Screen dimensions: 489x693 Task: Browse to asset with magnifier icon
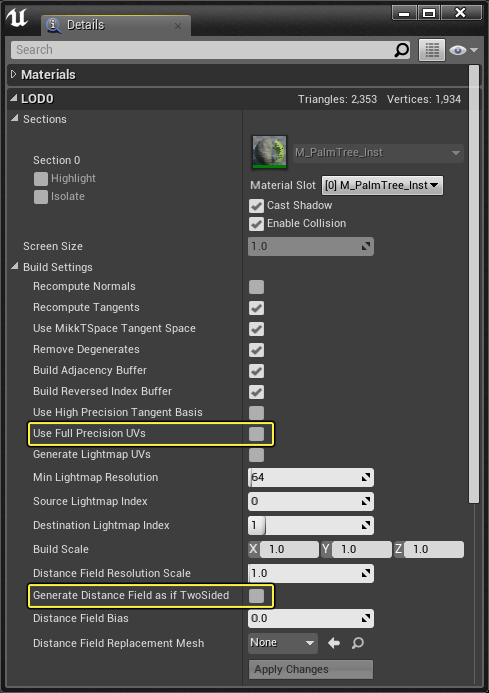(358, 643)
